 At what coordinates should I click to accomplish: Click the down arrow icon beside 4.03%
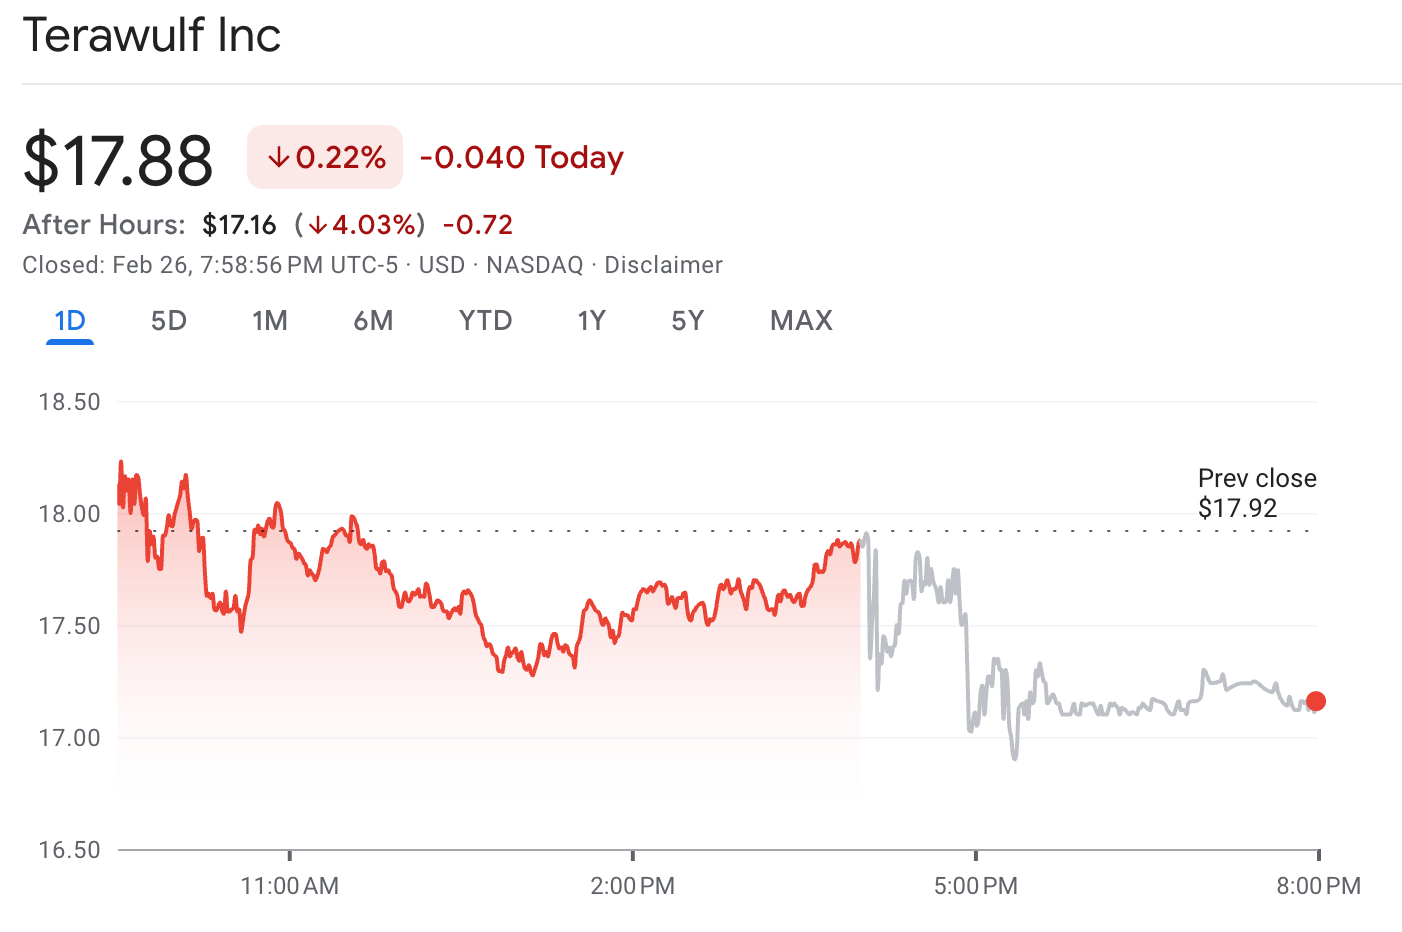pyautogui.click(x=316, y=225)
